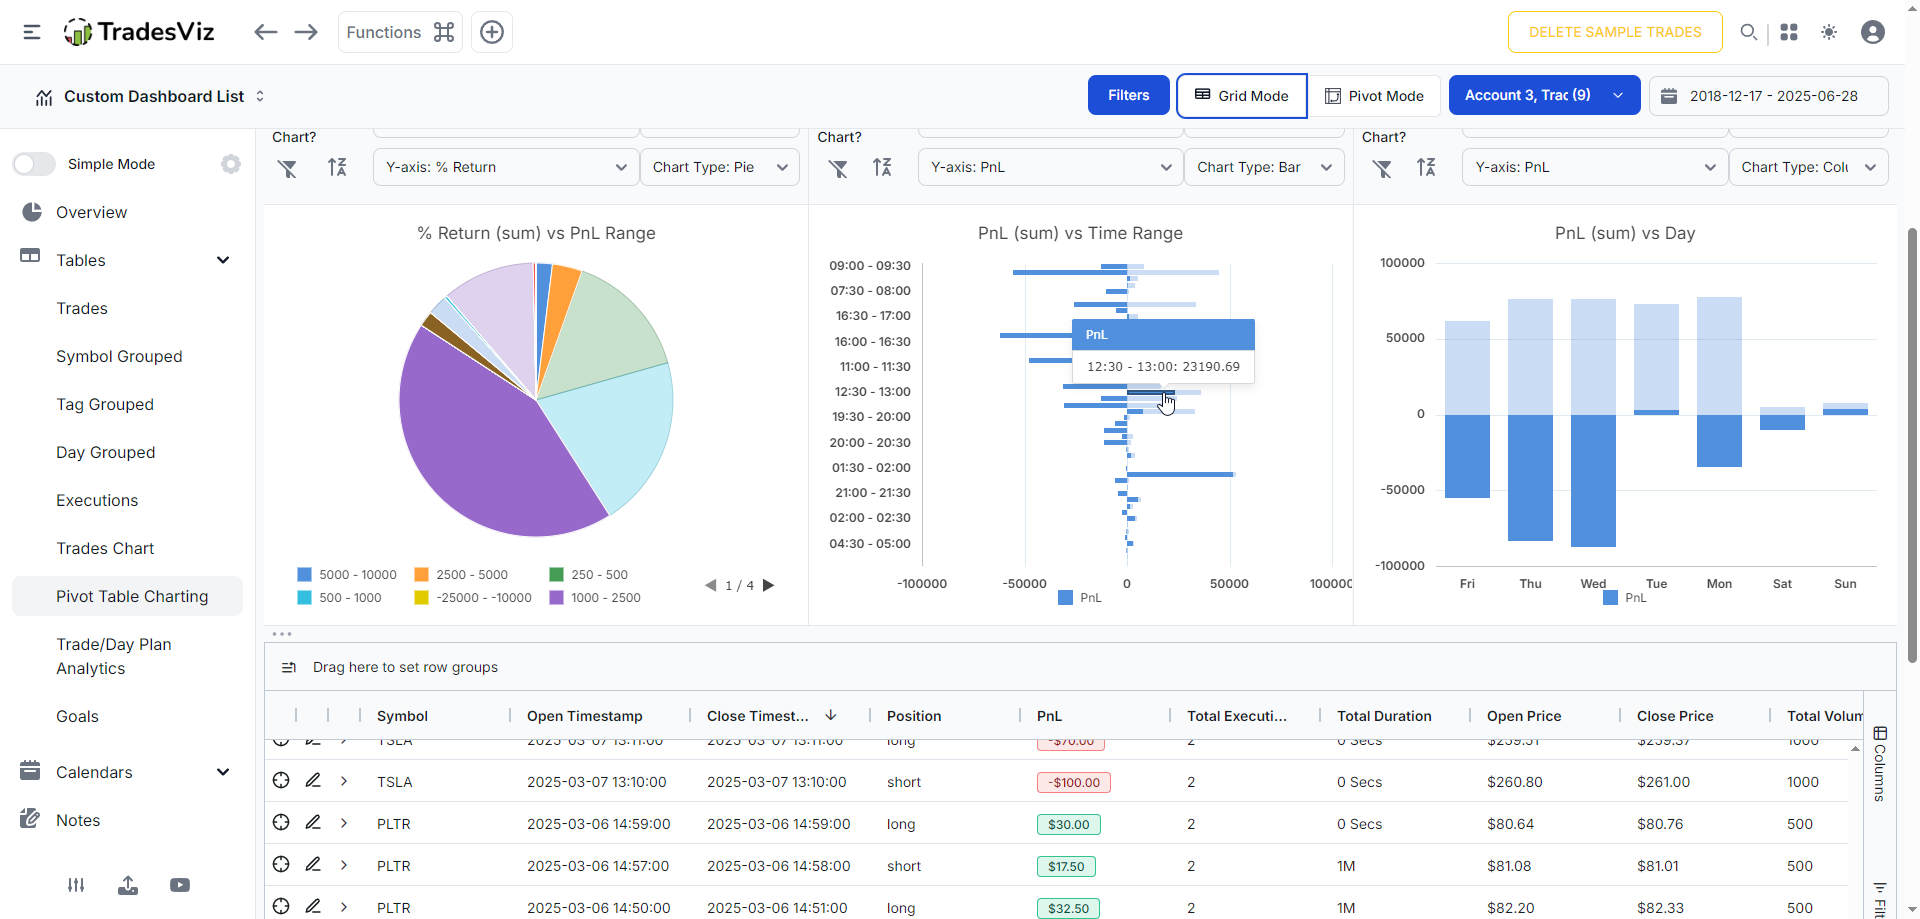Toggle PnL legend on Time Range chart
The height and width of the screenshot is (919, 1920).
[x=1080, y=598]
